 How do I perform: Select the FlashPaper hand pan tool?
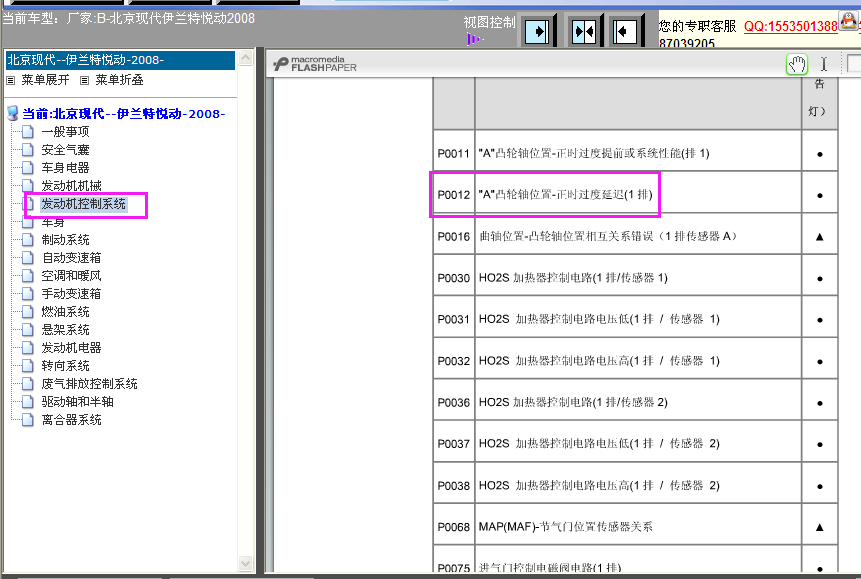click(797, 65)
